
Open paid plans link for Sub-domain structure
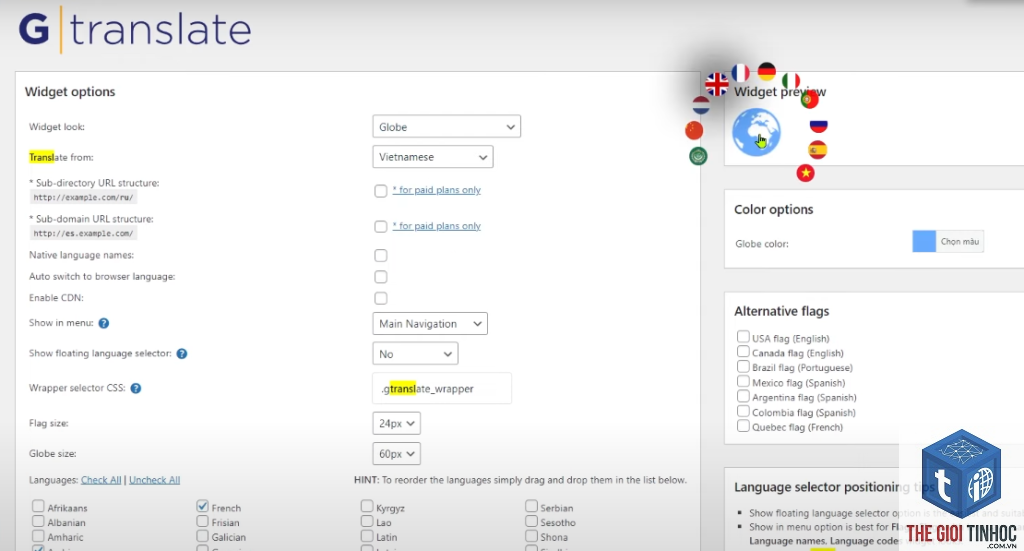tap(436, 226)
